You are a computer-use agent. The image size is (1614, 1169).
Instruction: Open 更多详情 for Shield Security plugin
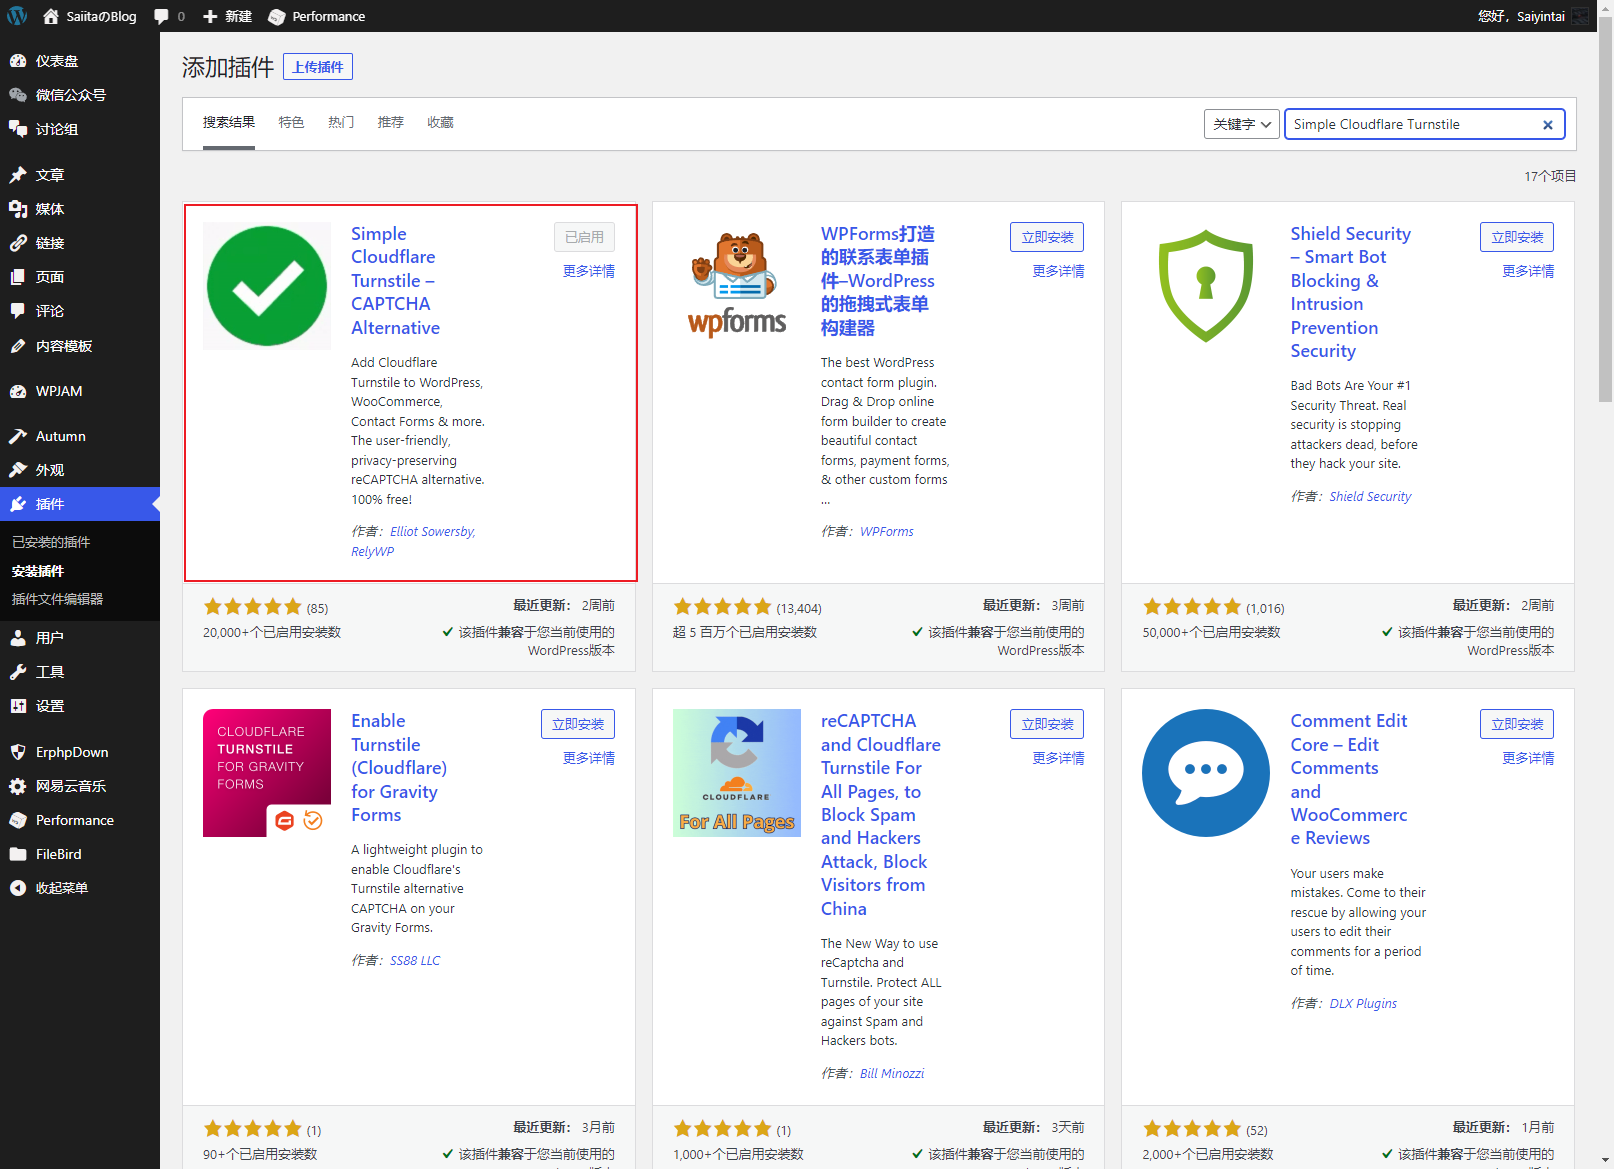point(1527,271)
